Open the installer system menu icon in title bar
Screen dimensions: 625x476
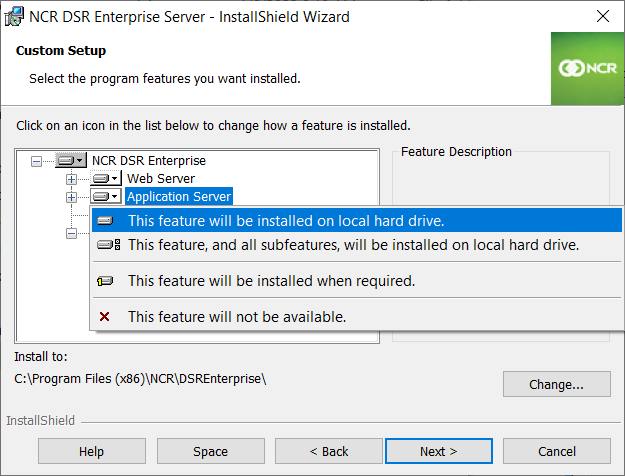(x=15, y=16)
